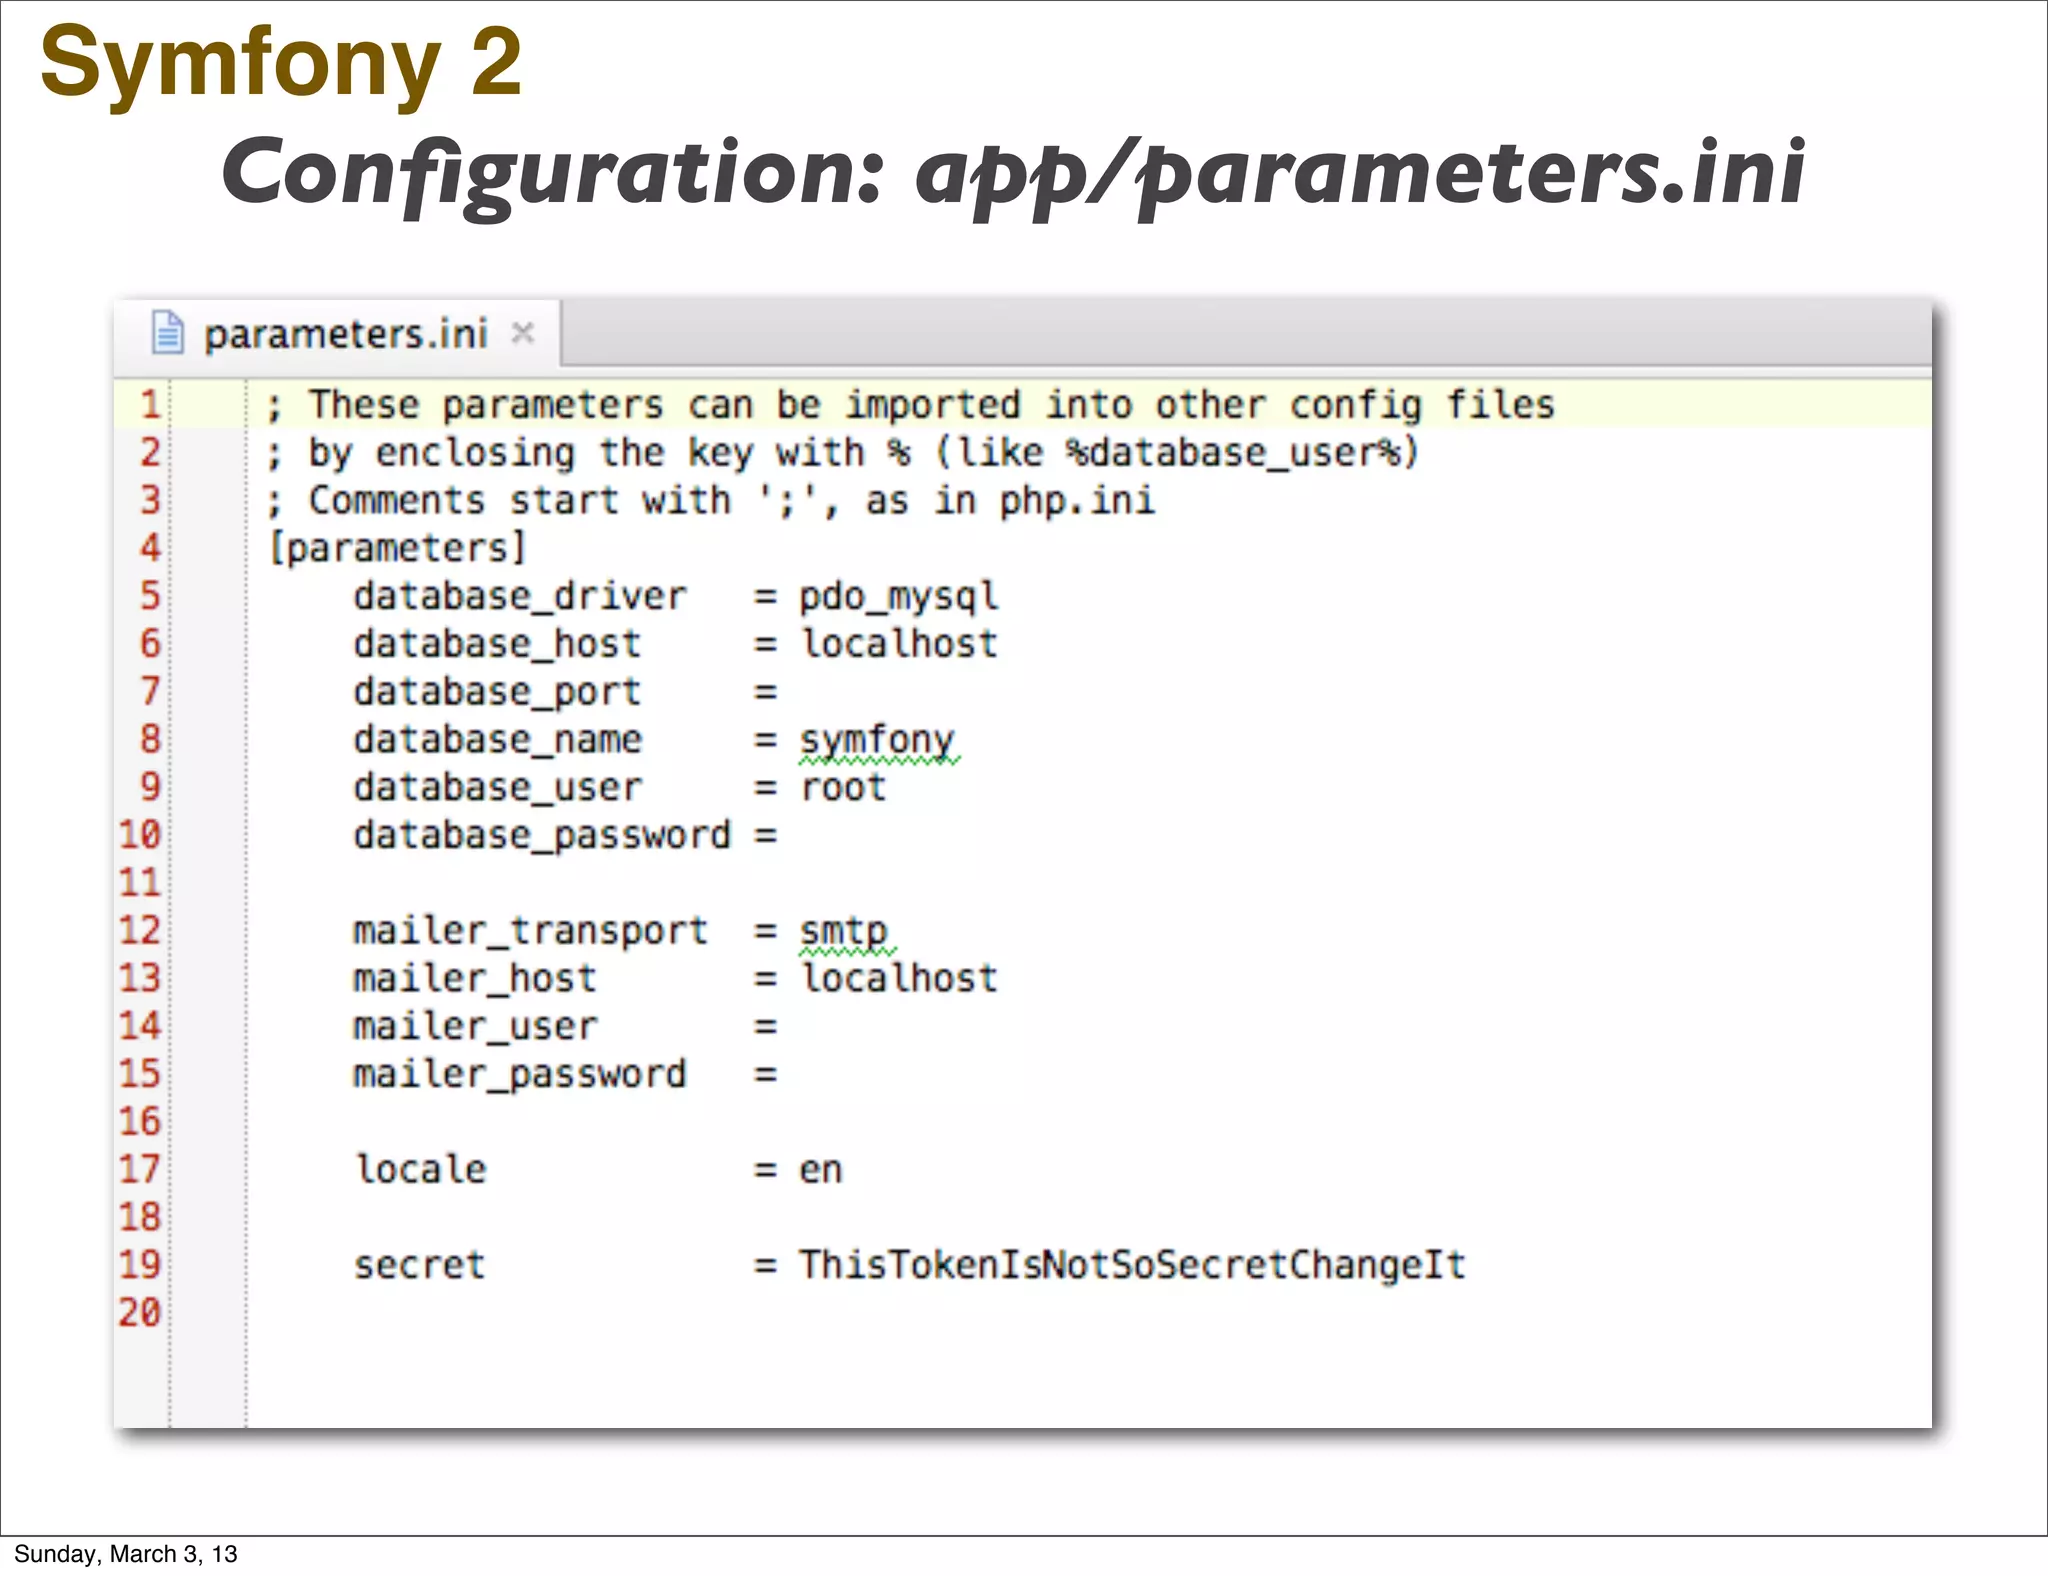Viewport: 2048px width, 1576px height.
Task: Click the mailer_host key
Action: pyautogui.click(x=475, y=979)
